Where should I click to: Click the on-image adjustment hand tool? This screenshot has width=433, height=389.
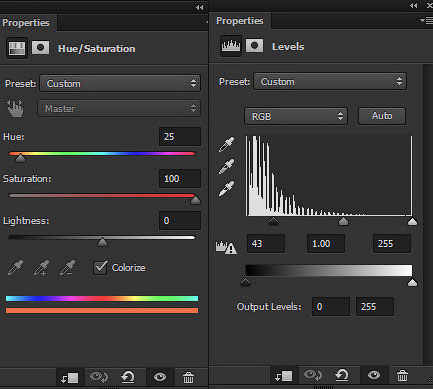click(x=15, y=108)
